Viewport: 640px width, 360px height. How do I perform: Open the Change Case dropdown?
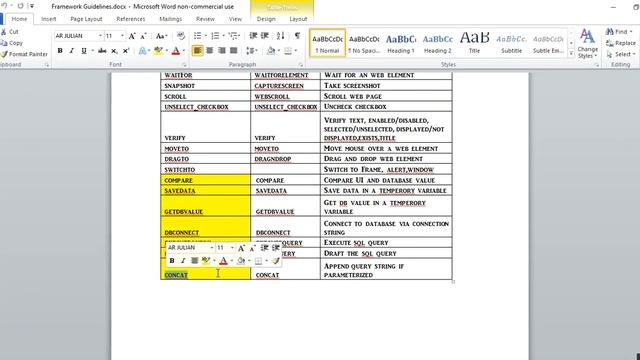[x=162, y=36]
